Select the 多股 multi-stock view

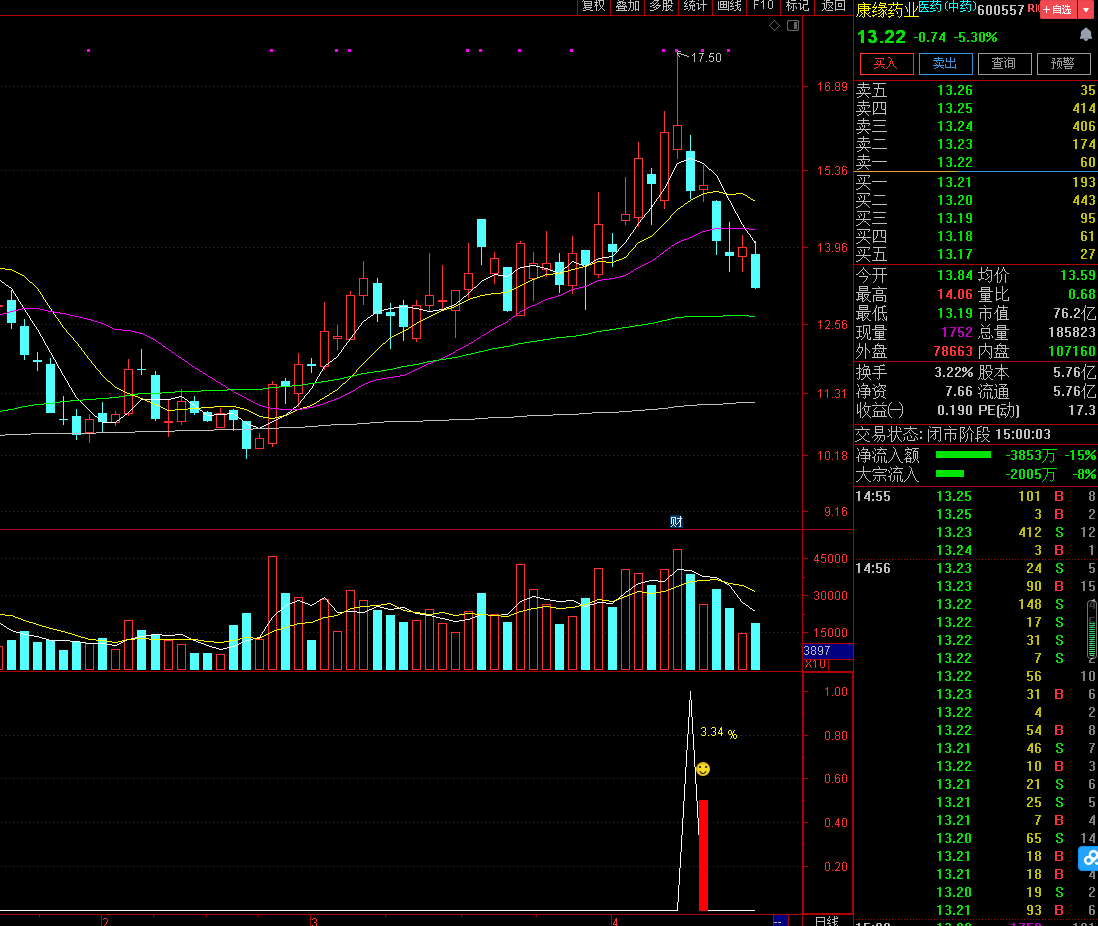(661, 6)
